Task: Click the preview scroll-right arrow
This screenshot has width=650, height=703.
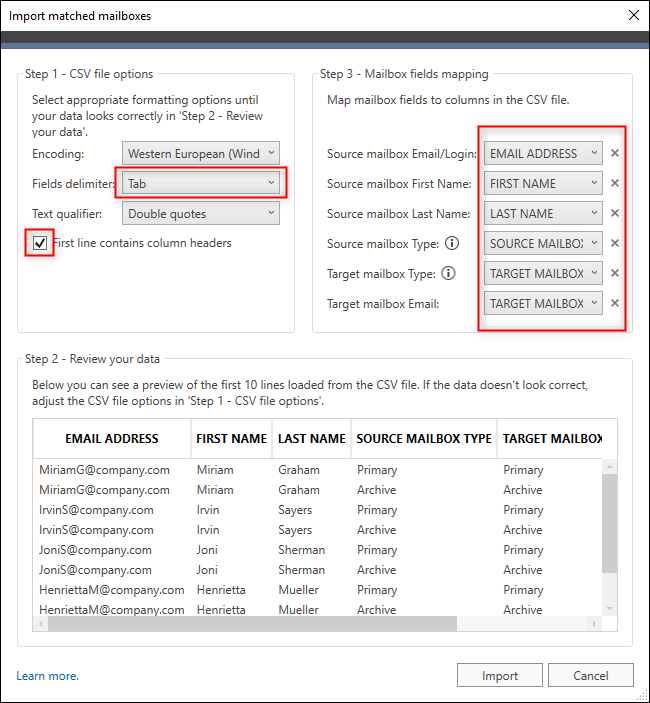Action: click(x=594, y=624)
